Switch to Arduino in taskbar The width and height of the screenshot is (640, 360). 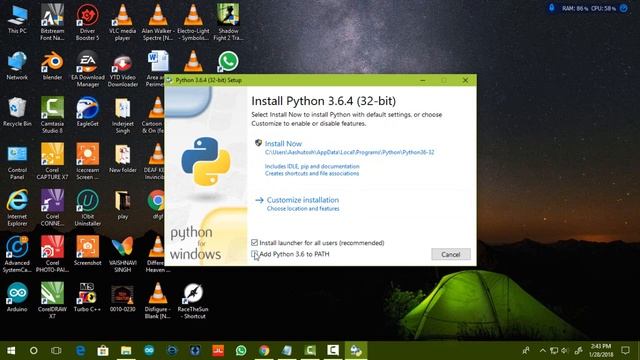pyautogui.click(x=149, y=351)
